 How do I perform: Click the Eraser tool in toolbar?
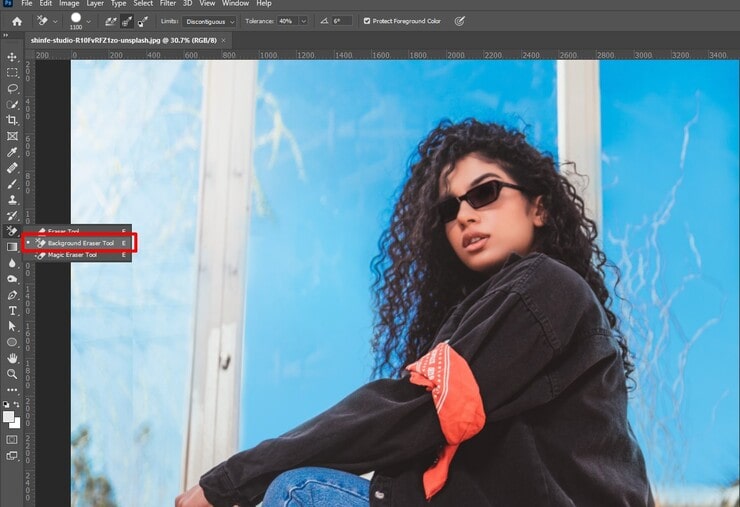click(x=12, y=231)
